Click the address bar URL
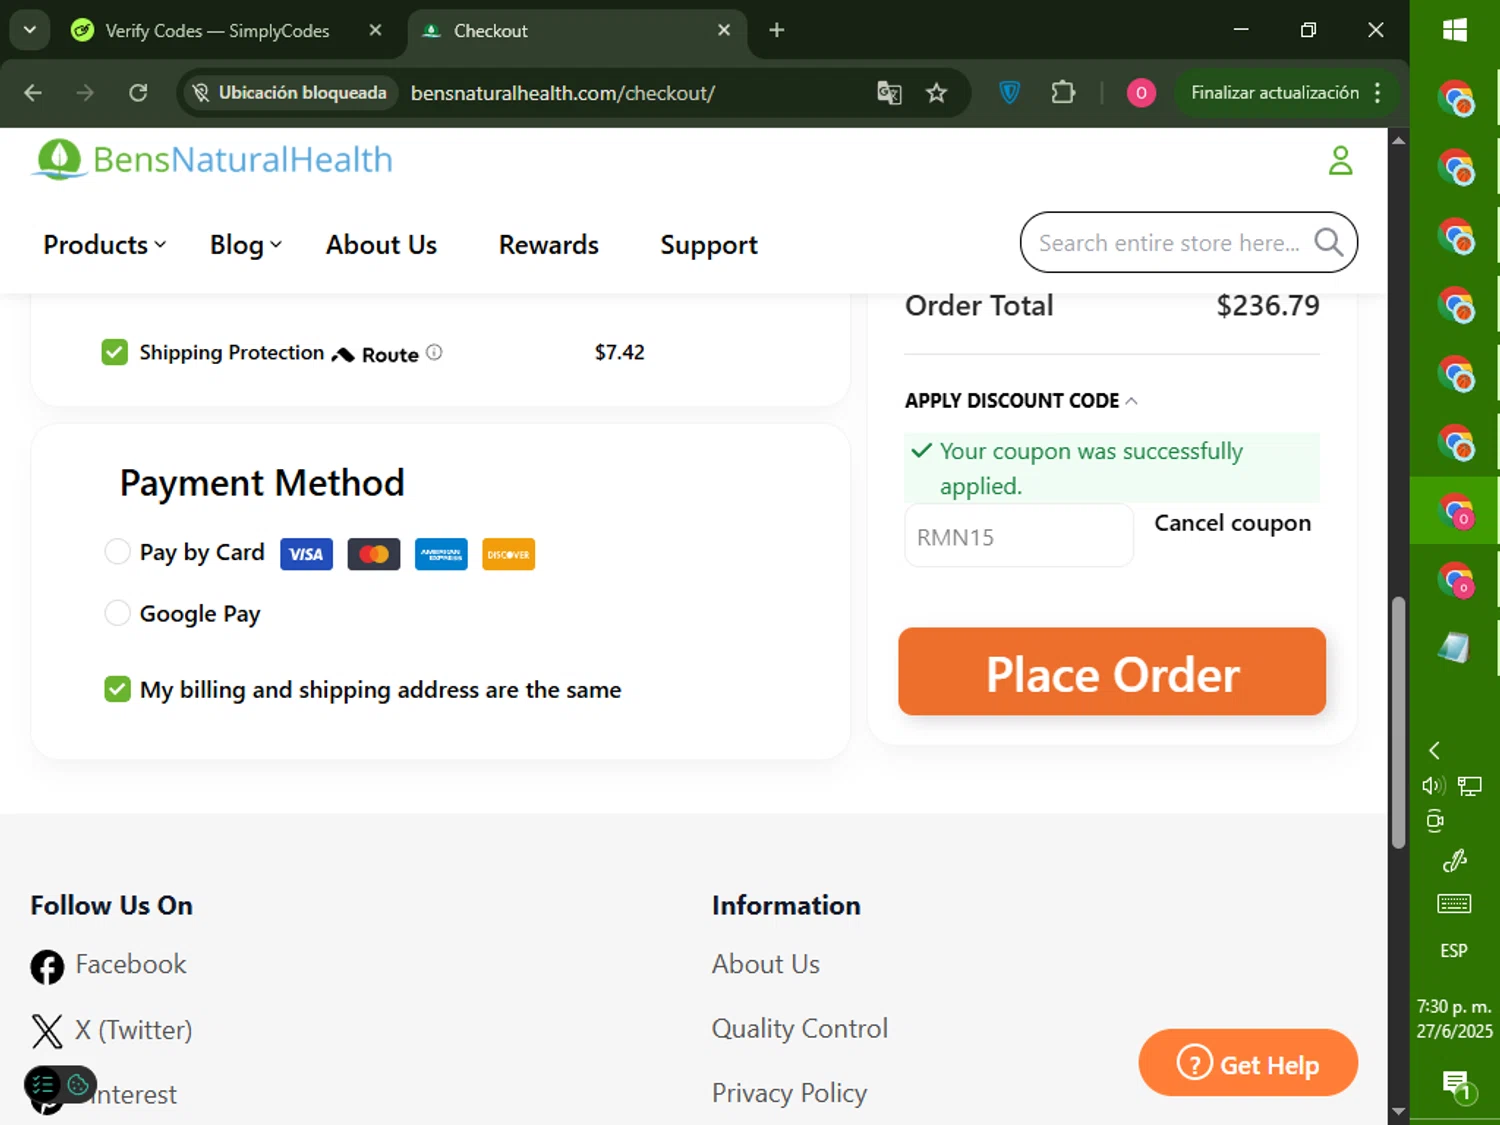This screenshot has height=1125, width=1500. coord(562,93)
